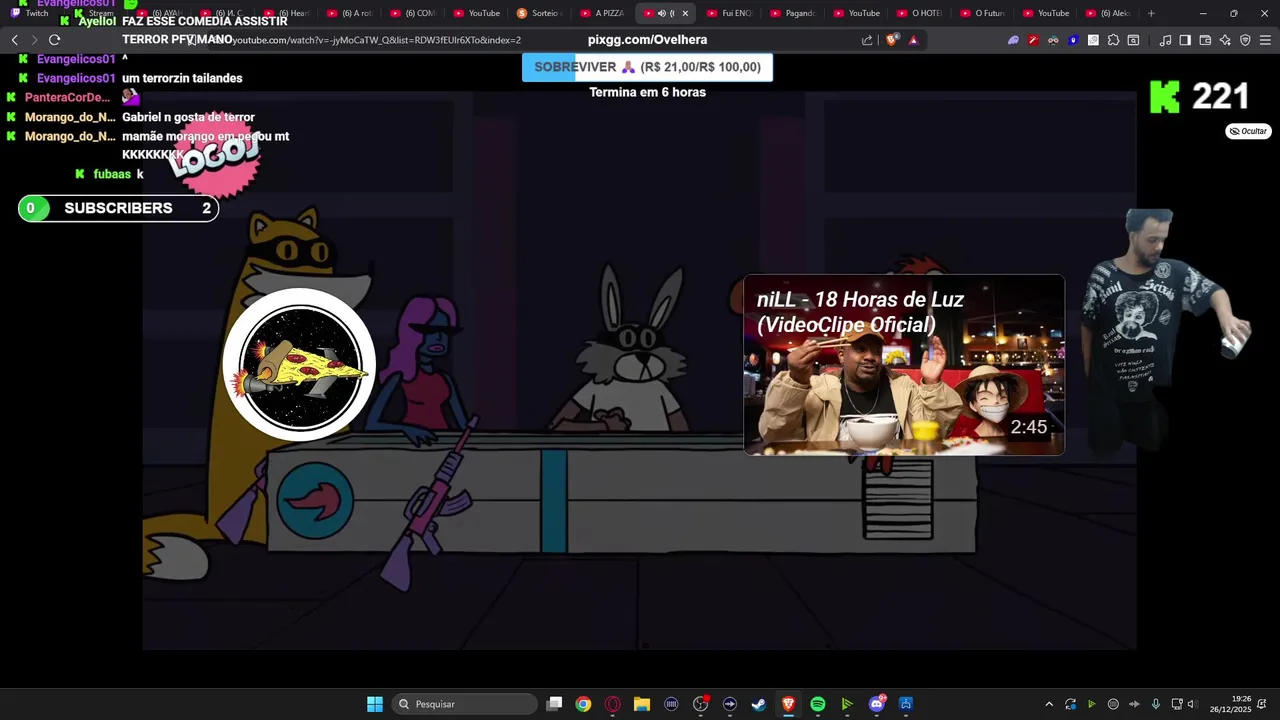Open Brave Shields lion icon
This screenshot has width=1280, height=720.
(891, 40)
